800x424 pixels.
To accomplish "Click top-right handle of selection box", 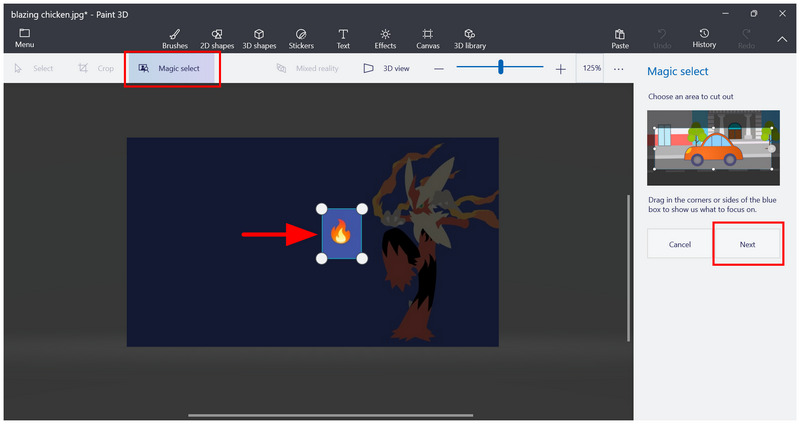I will click(362, 209).
